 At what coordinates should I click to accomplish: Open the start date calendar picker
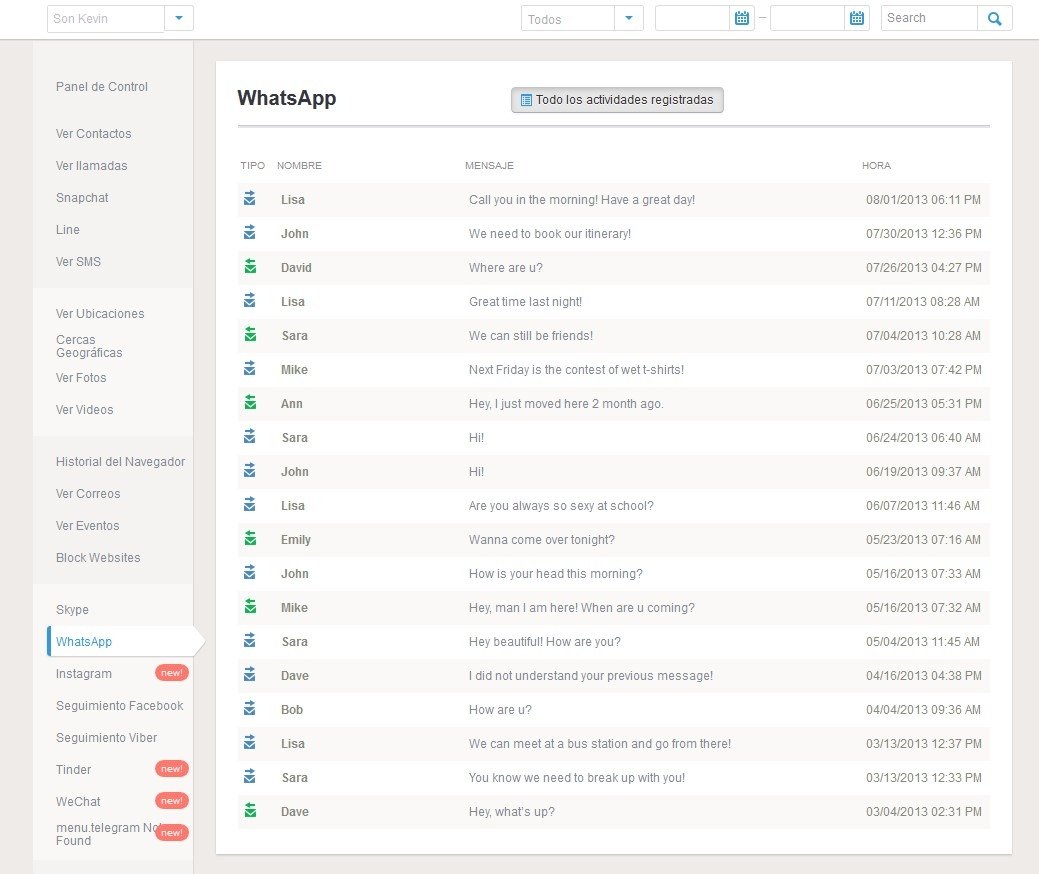coord(741,19)
